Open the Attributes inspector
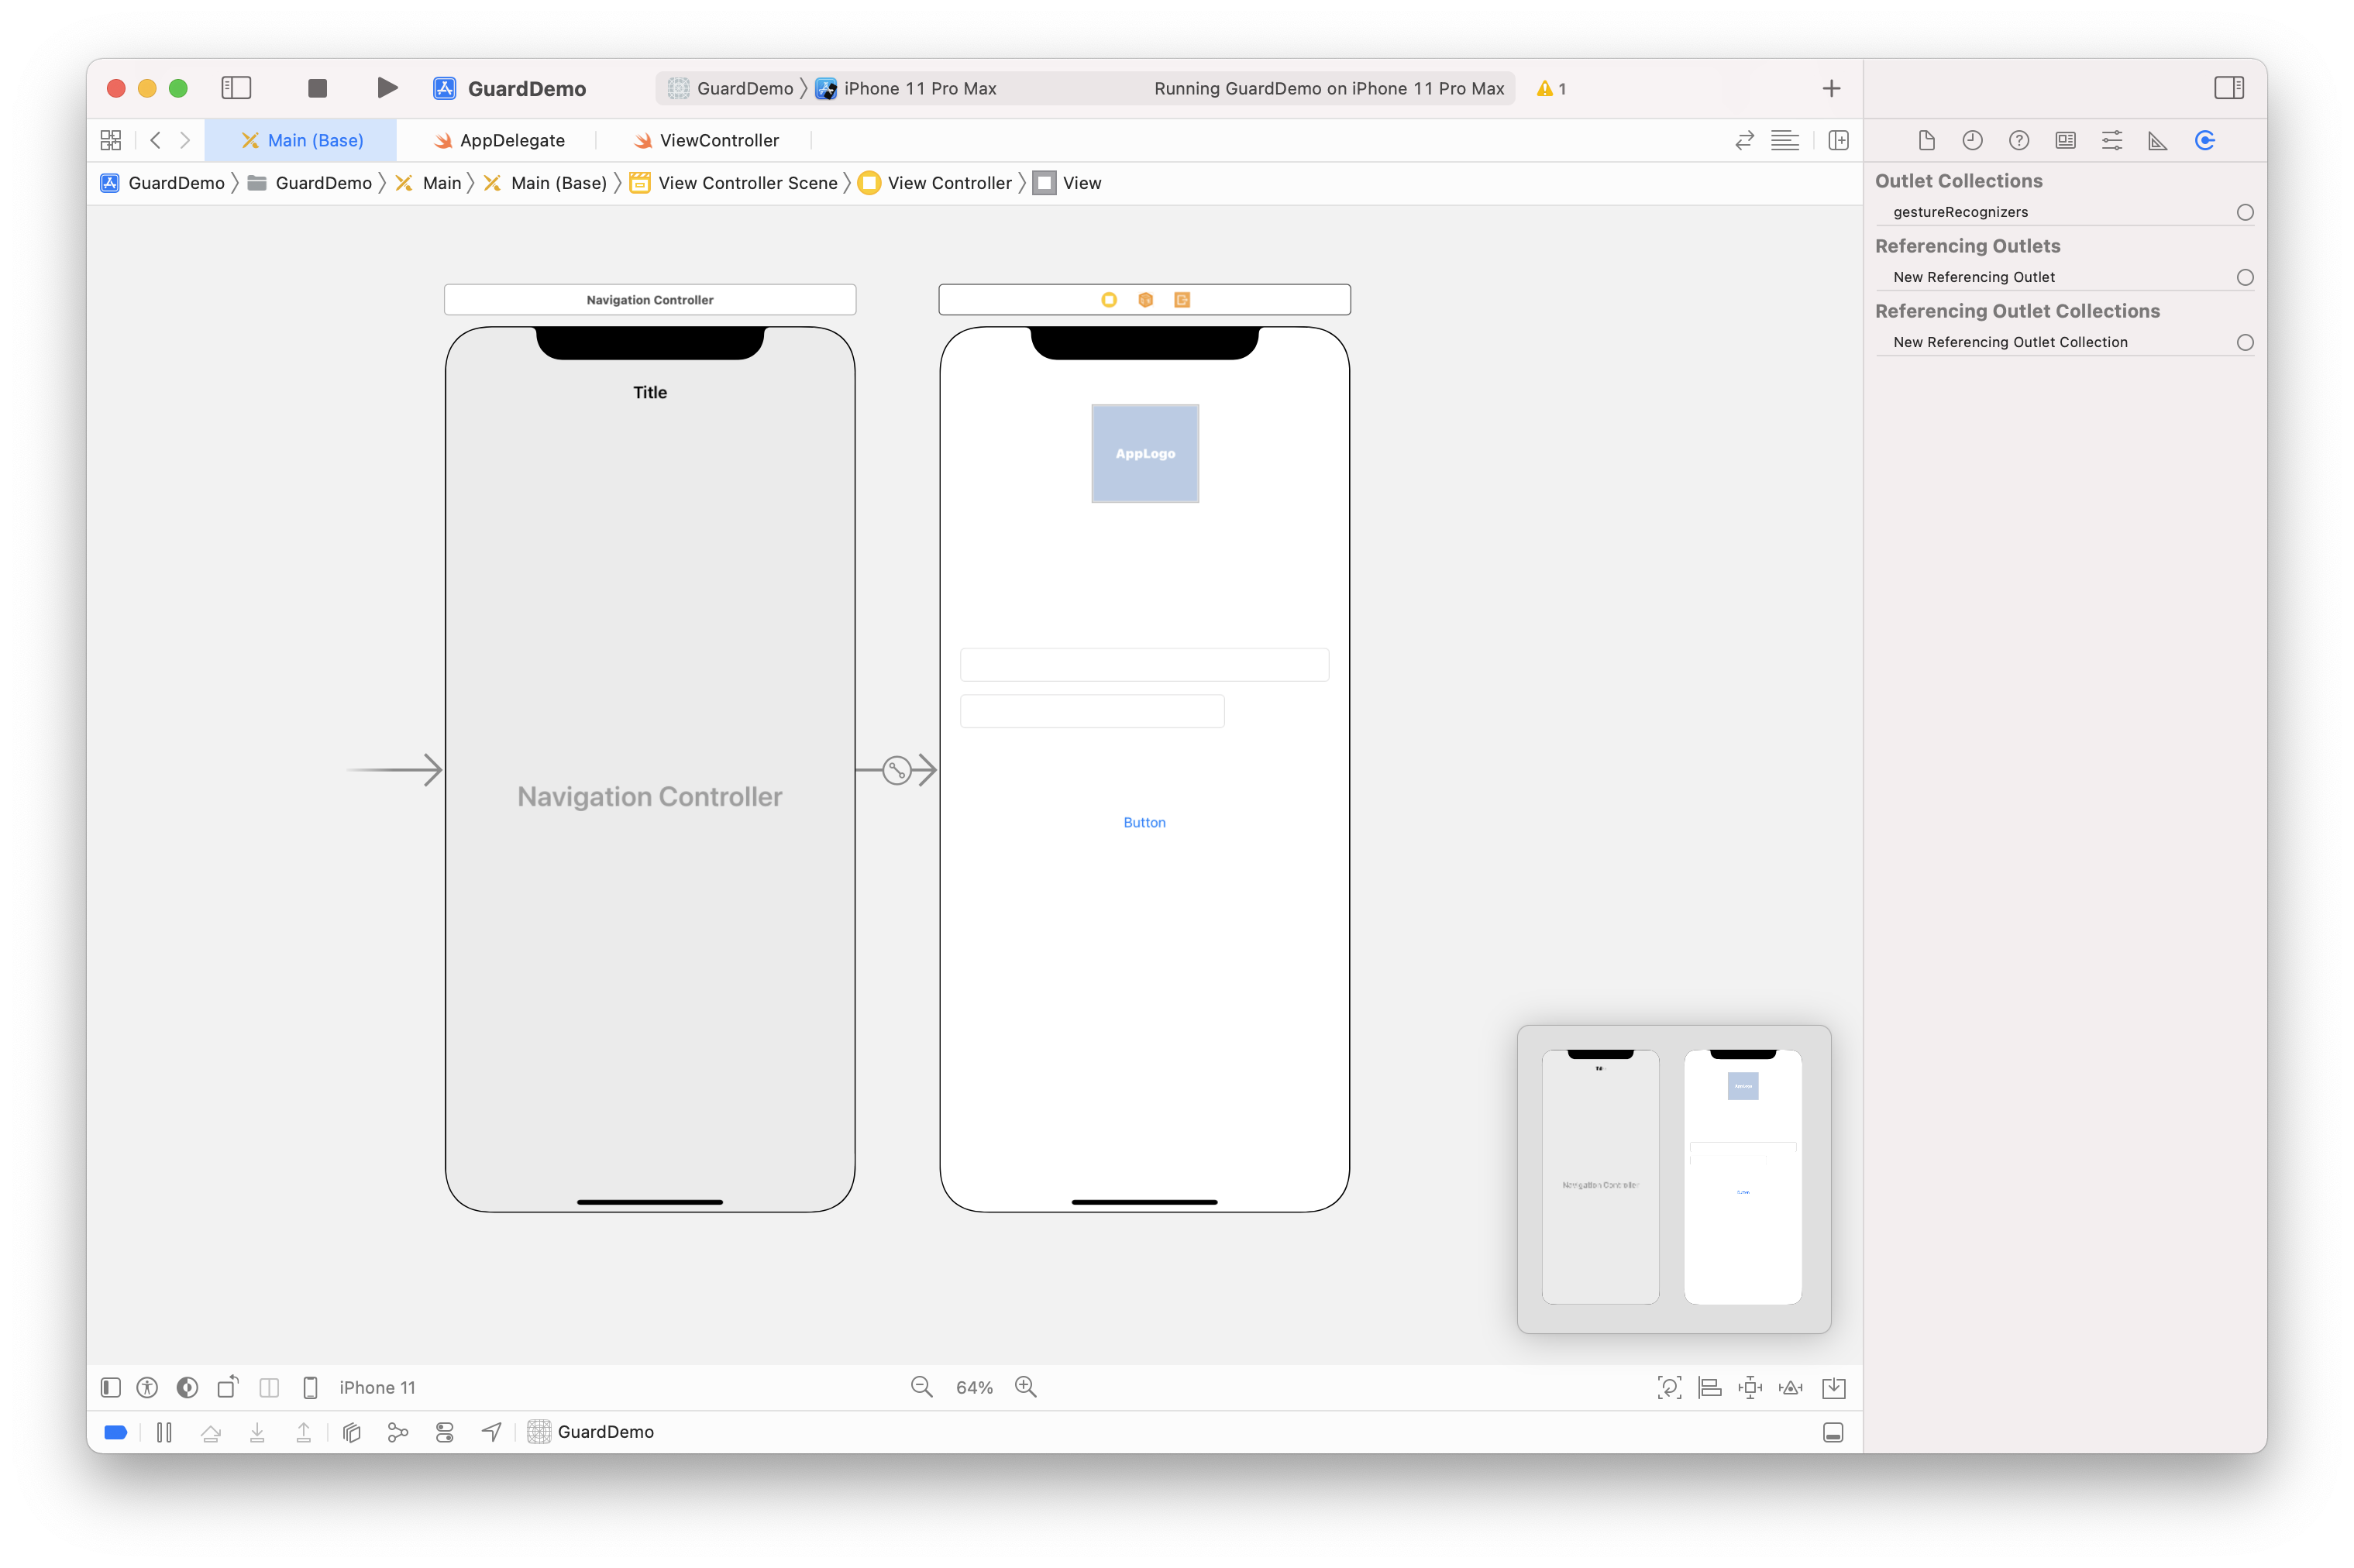This screenshot has width=2354, height=1568. pos(2111,141)
